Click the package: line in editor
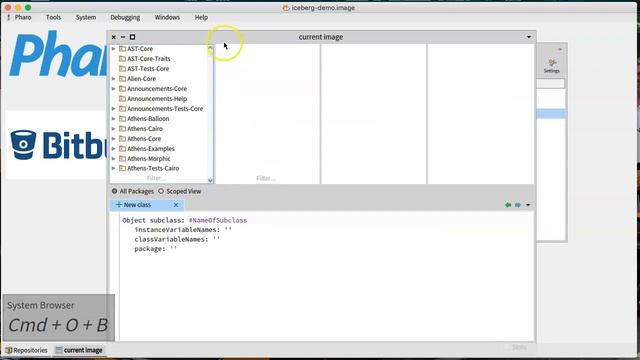The width and height of the screenshot is (640, 360). [x=156, y=249]
